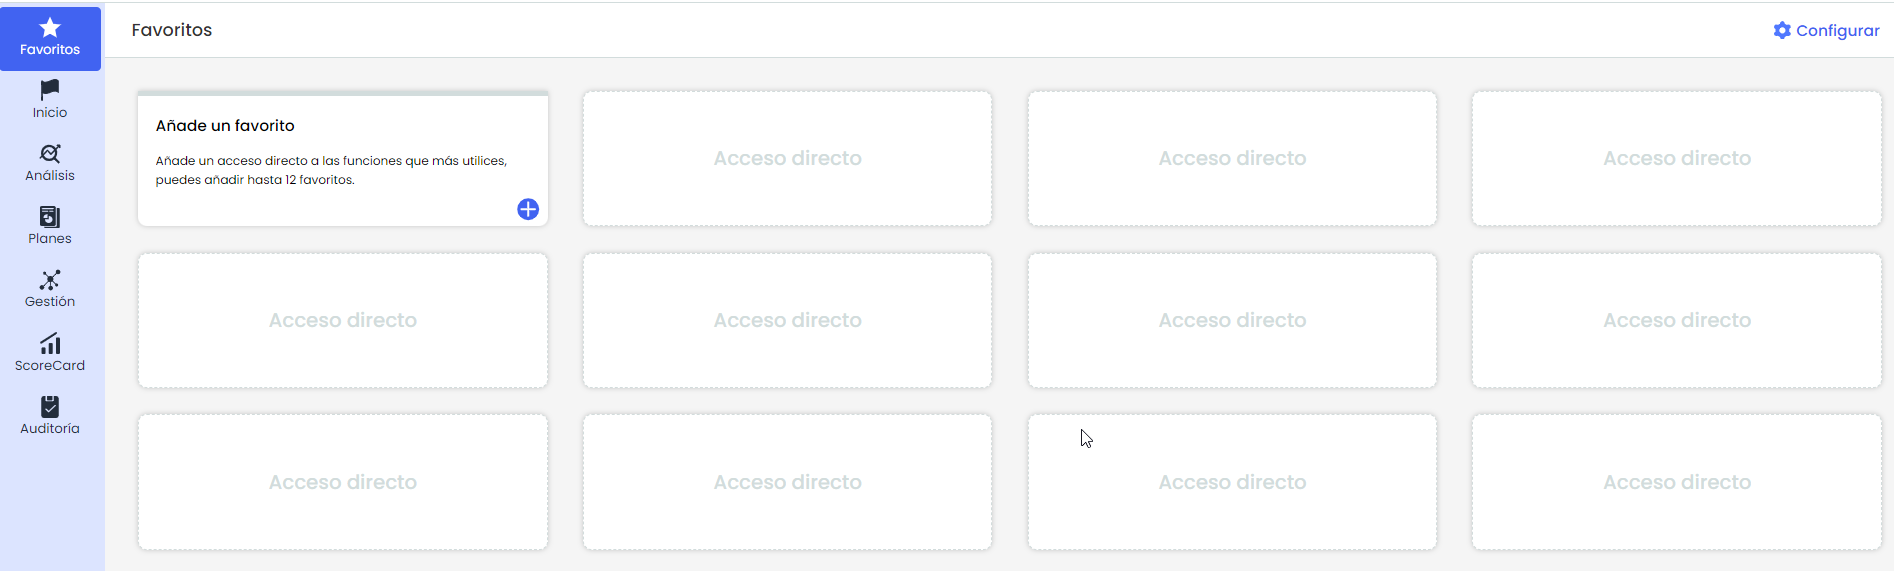This screenshot has width=1894, height=571.
Task: Click the bottom-left Acceso directo slot
Action: [342, 483]
